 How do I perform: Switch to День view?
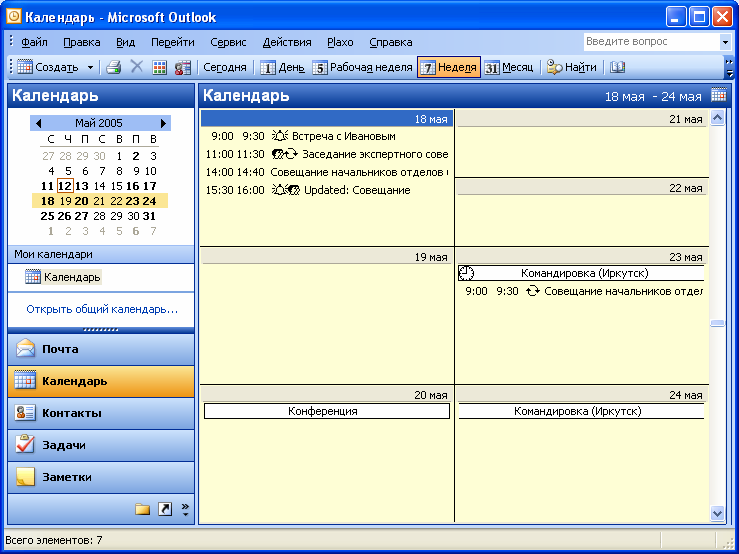(x=282, y=67)
